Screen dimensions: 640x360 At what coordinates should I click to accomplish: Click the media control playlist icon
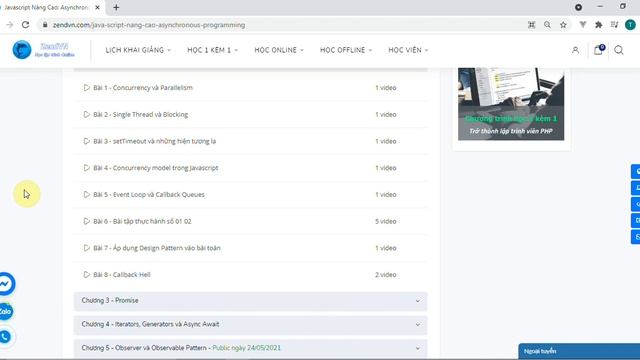coord(614,25)
